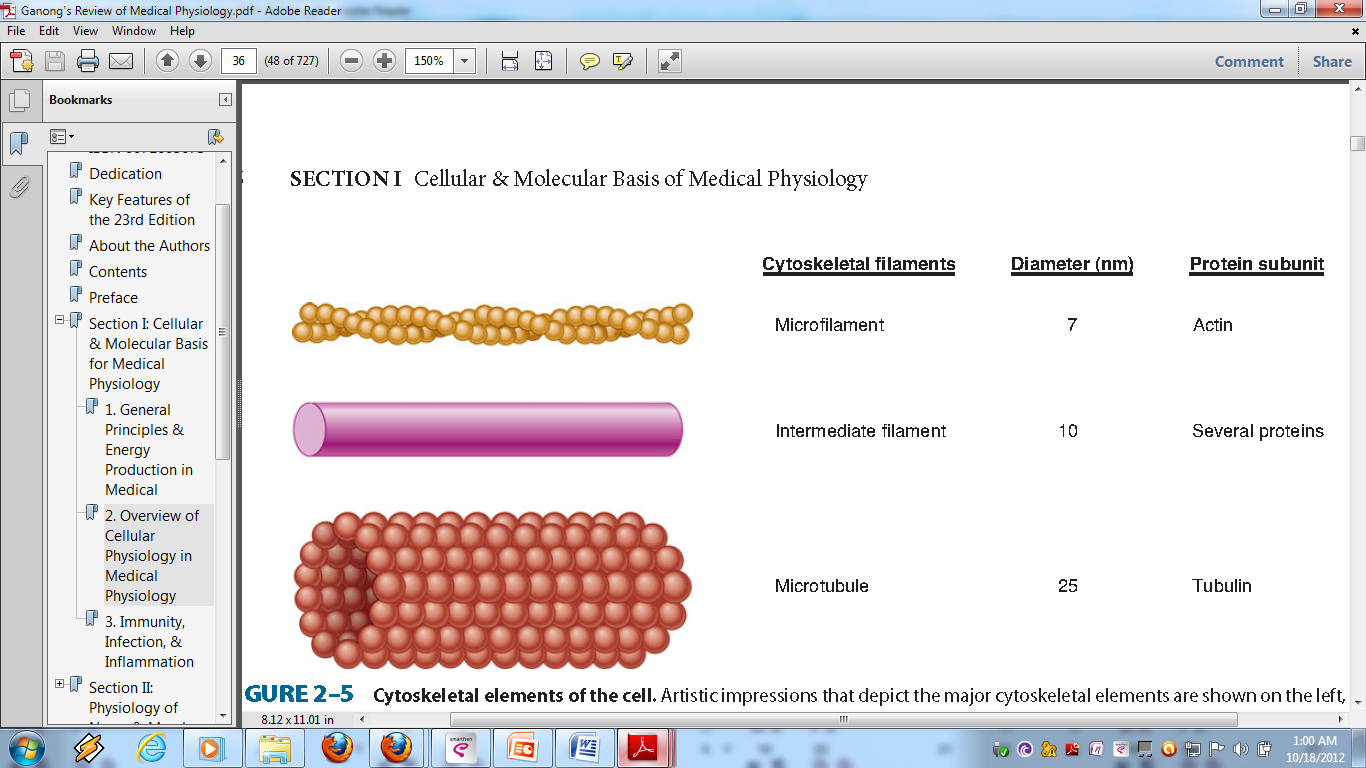The image size is (1366, 768).
Task: Click the Microfilament label in figure
Action: pos(829,325)
